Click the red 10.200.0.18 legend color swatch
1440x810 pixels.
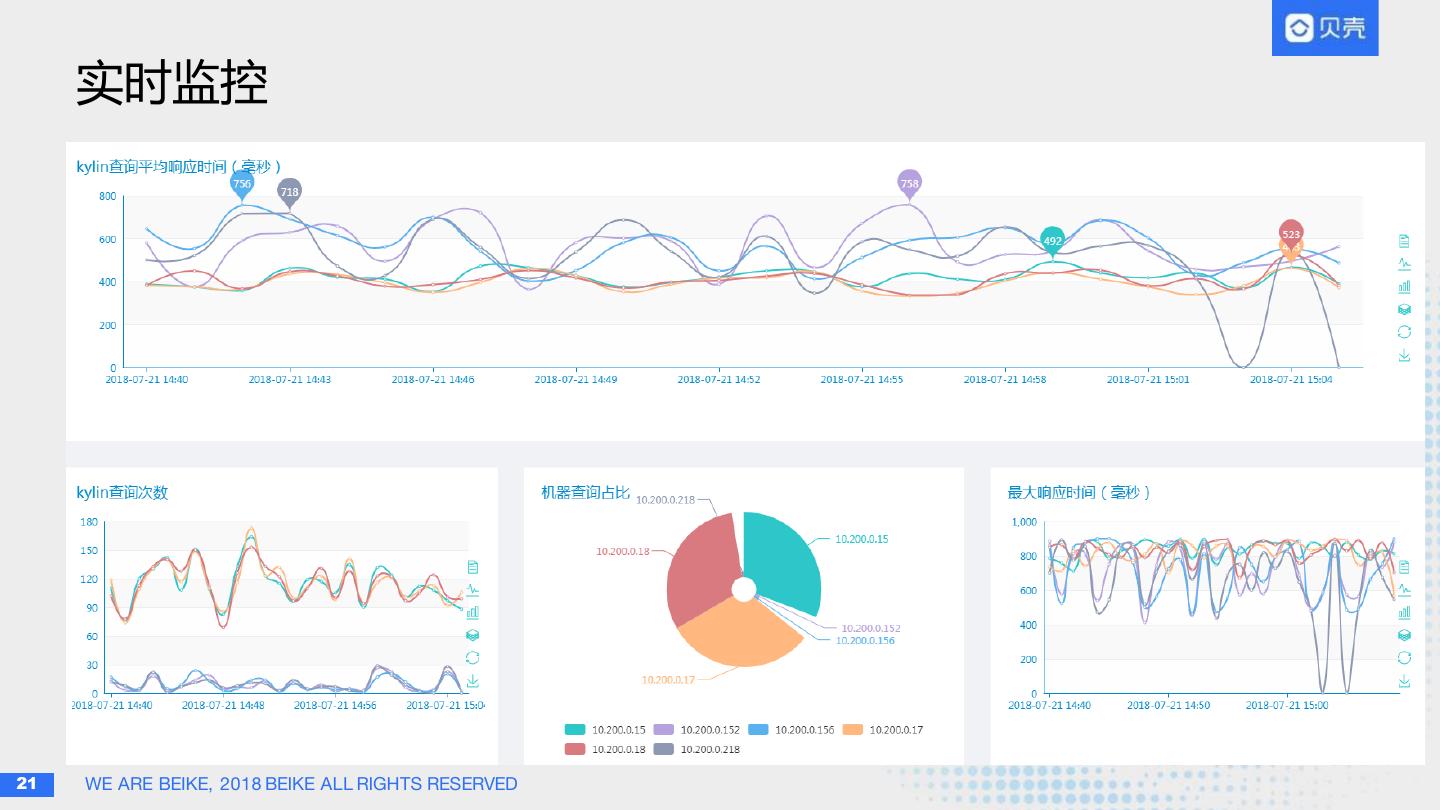click(575, 749)
